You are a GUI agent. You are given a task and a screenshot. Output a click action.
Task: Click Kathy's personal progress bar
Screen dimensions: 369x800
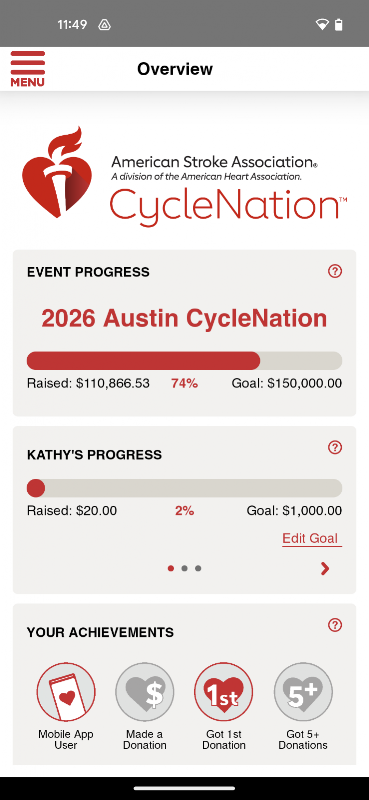[184, 488]
